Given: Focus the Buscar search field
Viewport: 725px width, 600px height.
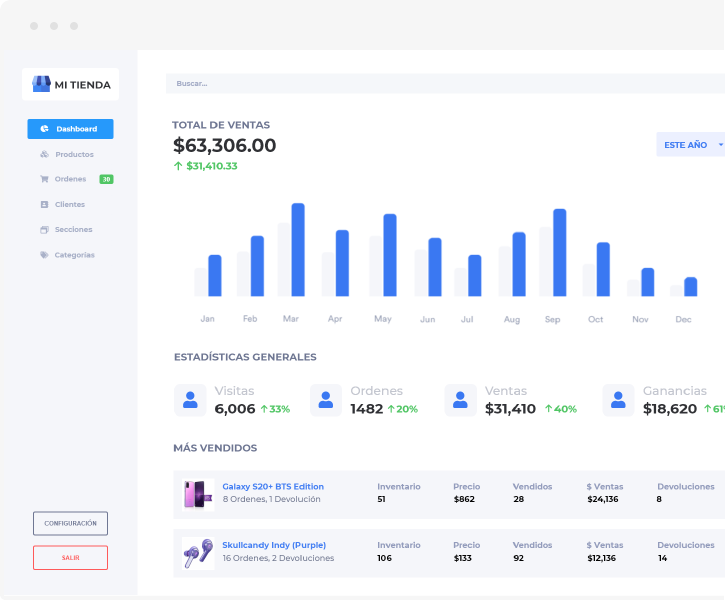Looking at the screenshot, I should (440, 83).
